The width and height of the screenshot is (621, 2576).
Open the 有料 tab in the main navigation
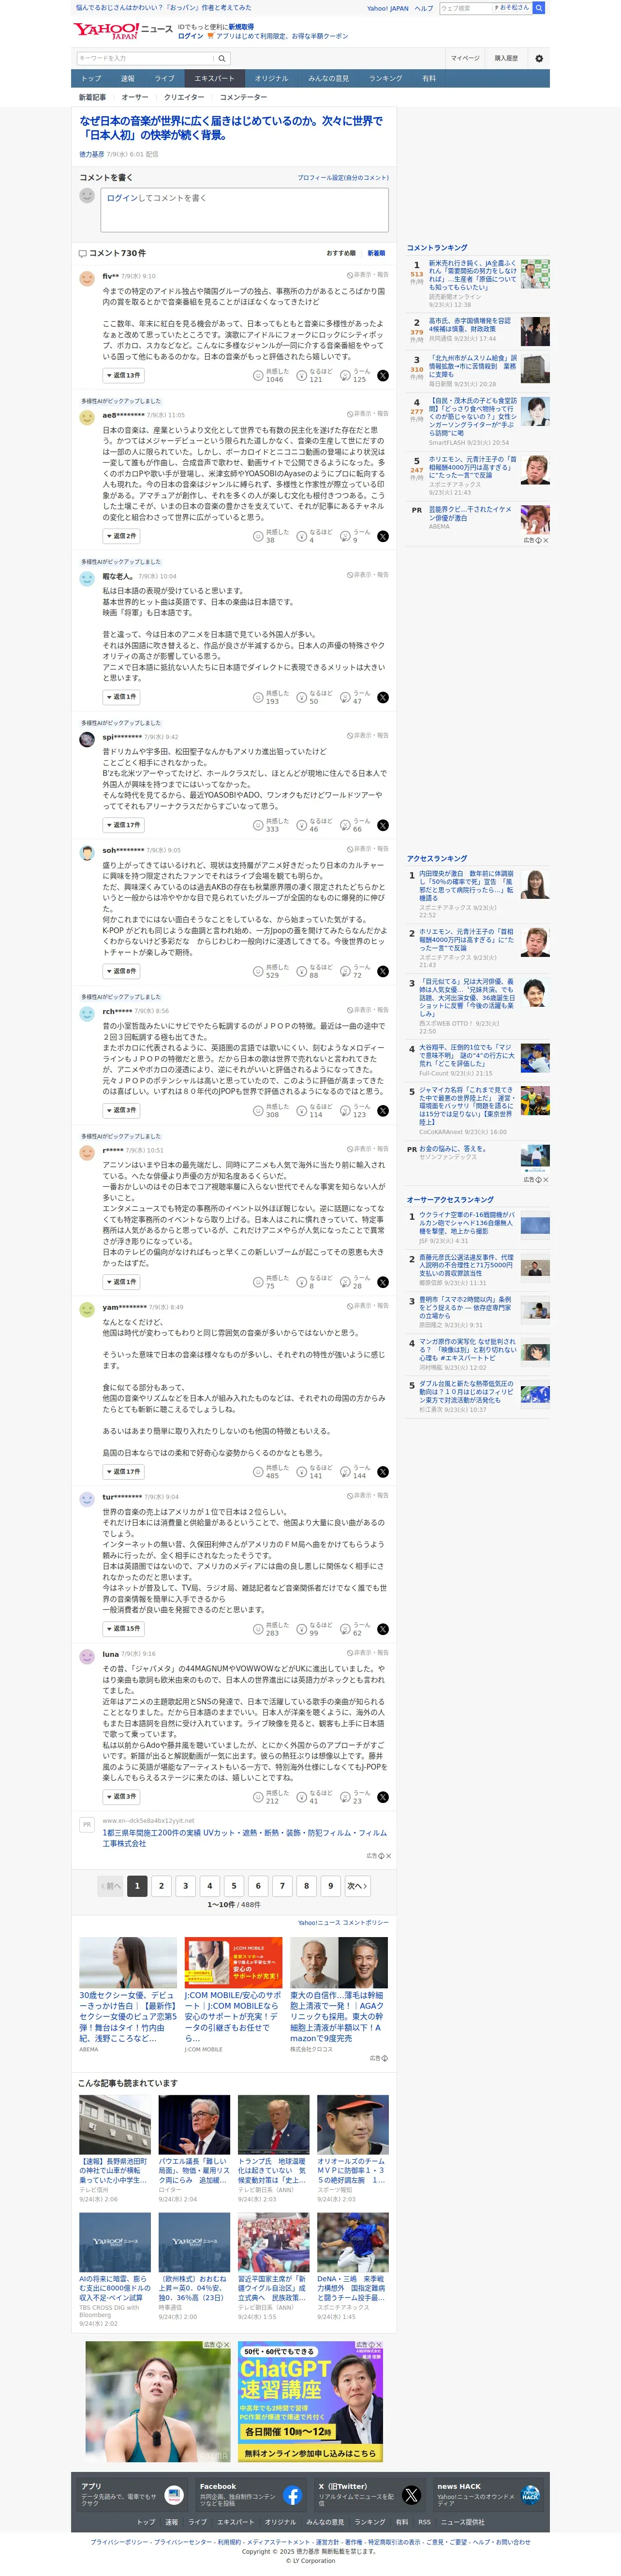click(x=429, y=78)
